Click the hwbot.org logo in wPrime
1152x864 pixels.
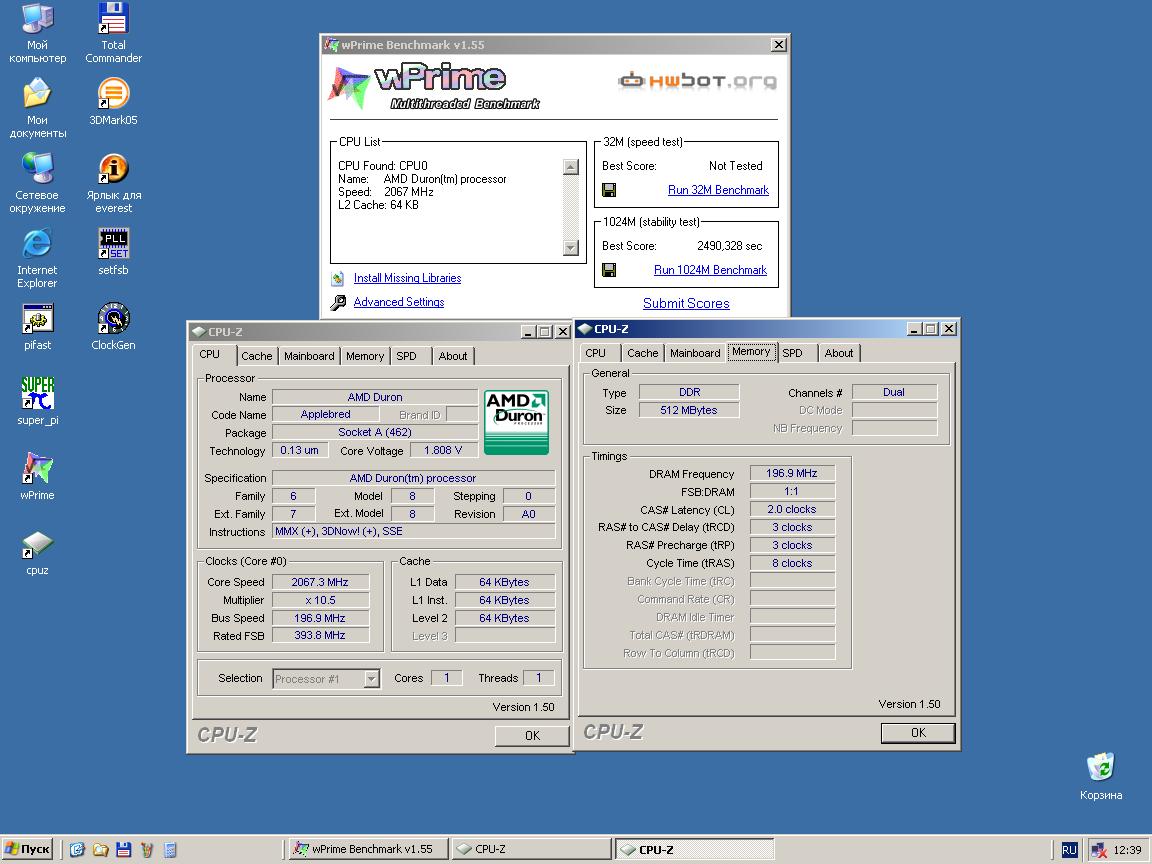point(696,80)
